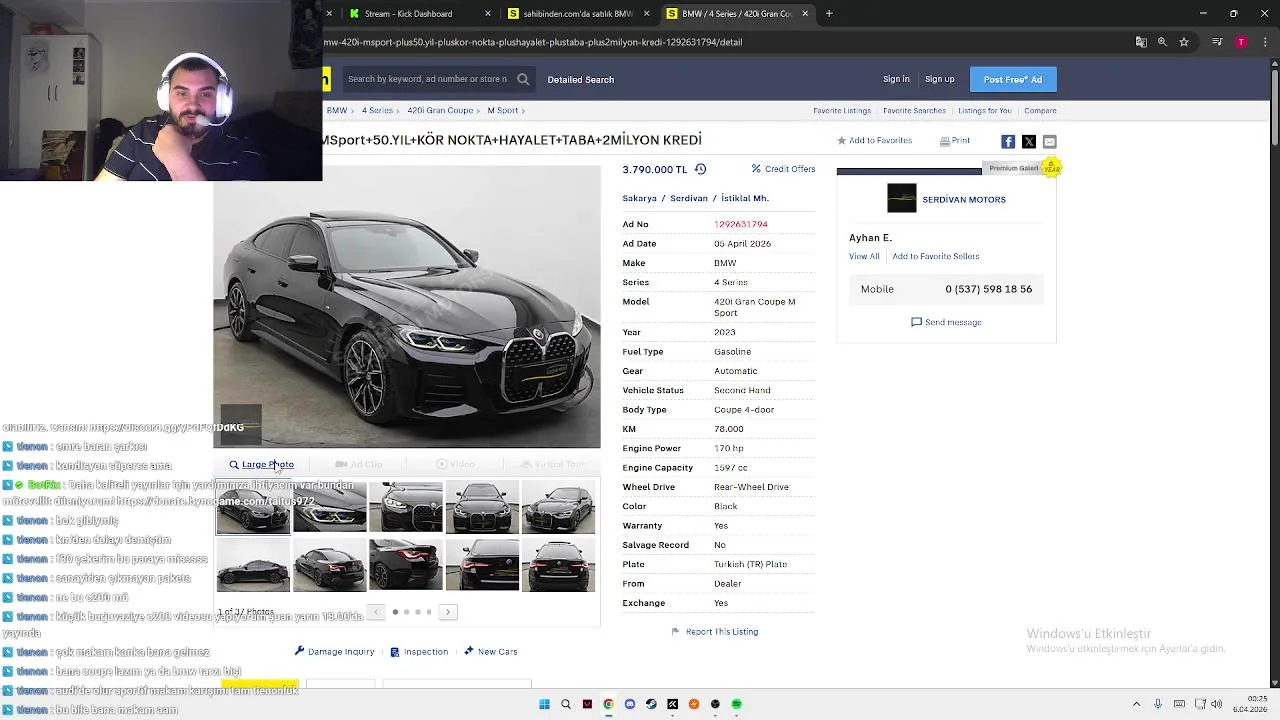Open 420i Gran Coupe breadcrumb
The image size is (1280, 720).
coord(440,110)
